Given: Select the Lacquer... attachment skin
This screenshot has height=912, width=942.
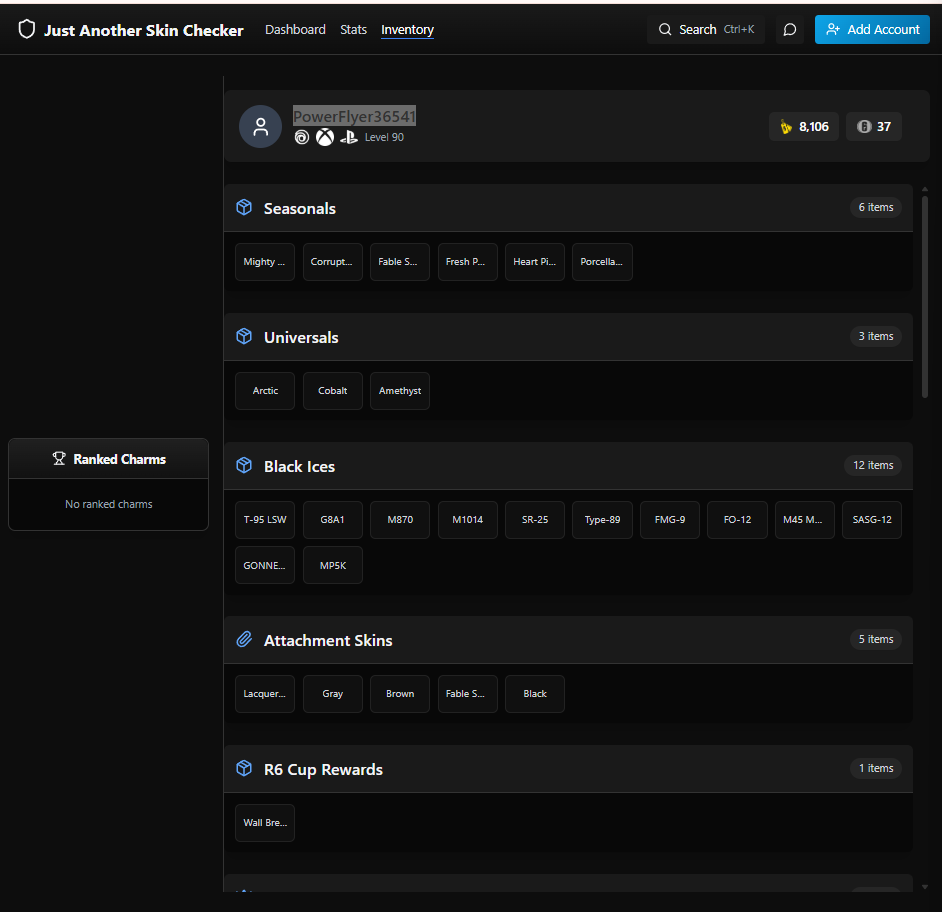Looking at the screenshot, I should (x=264, y=694).
